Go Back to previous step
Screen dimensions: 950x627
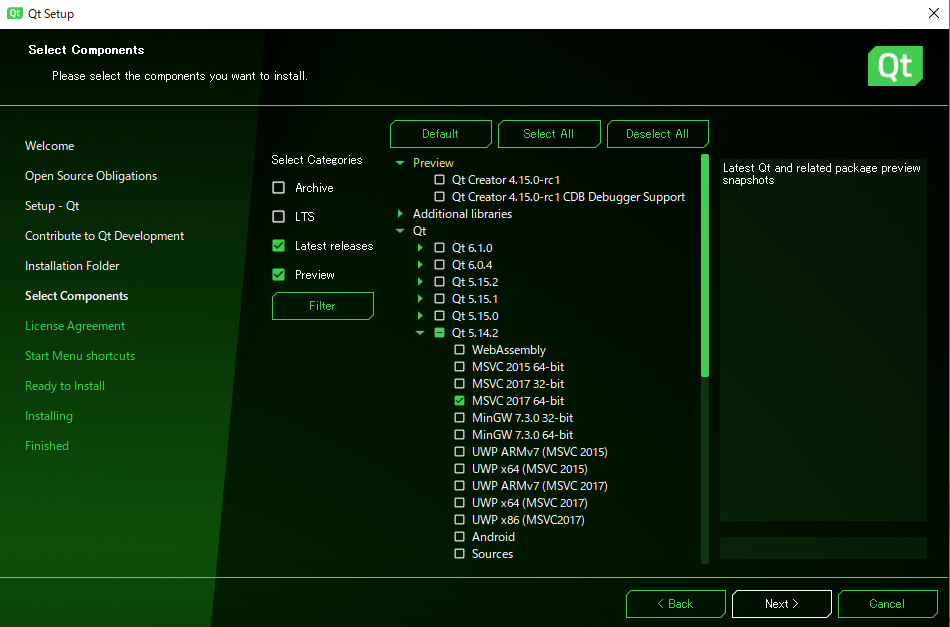(676, 604)
